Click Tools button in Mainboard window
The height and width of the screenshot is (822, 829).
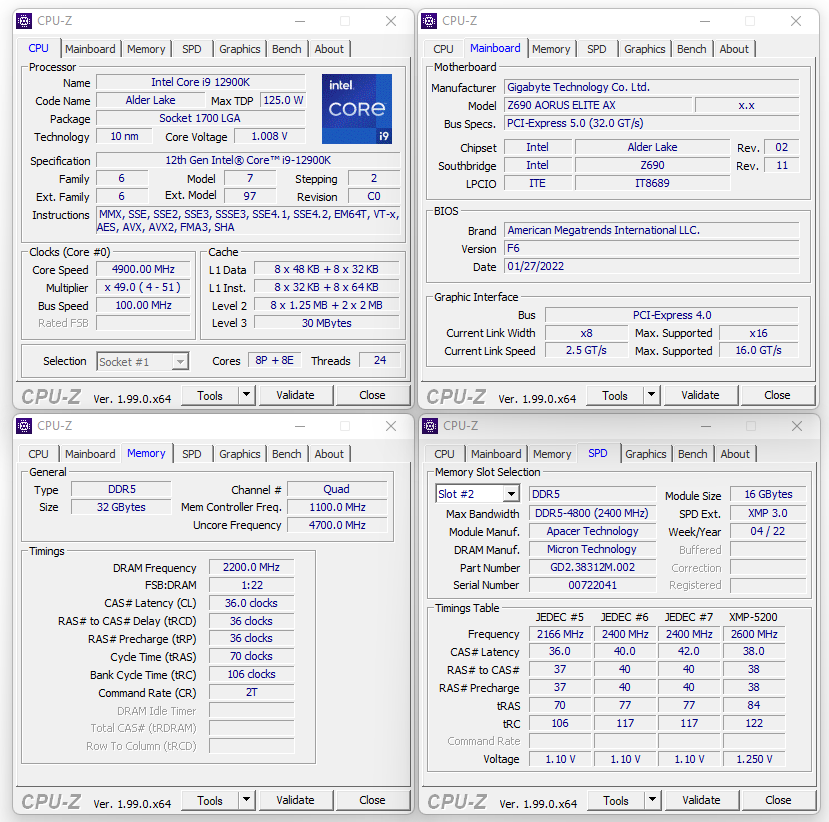[x=615, y=395]
